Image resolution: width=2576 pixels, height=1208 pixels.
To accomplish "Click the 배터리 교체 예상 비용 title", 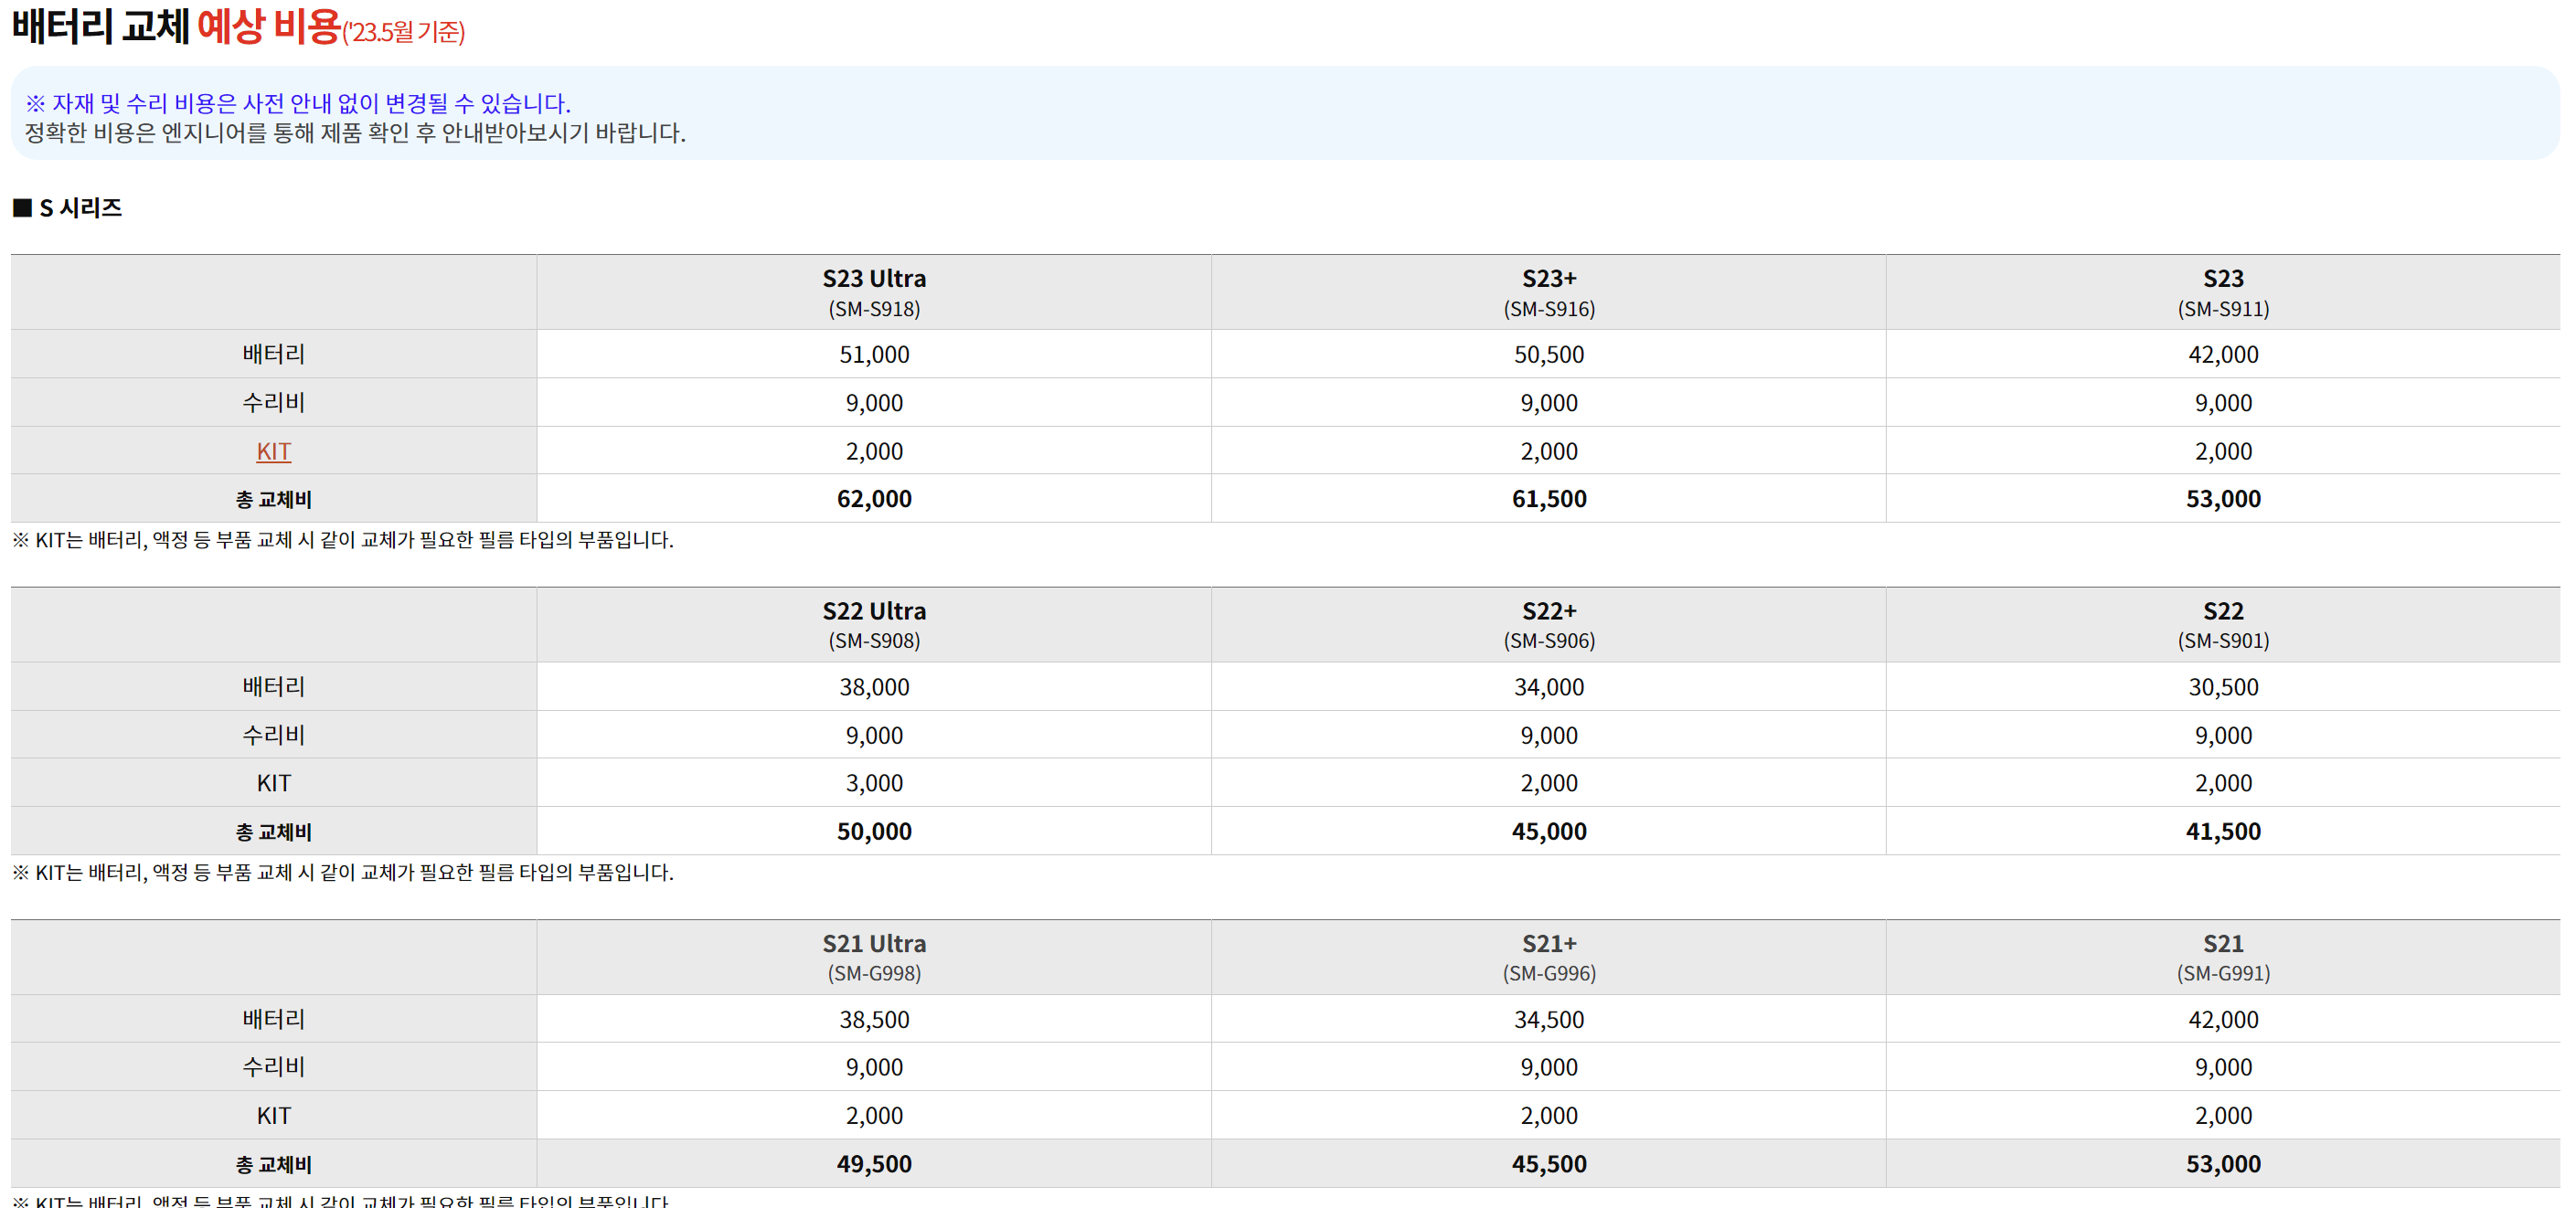I will click(236, 27).
